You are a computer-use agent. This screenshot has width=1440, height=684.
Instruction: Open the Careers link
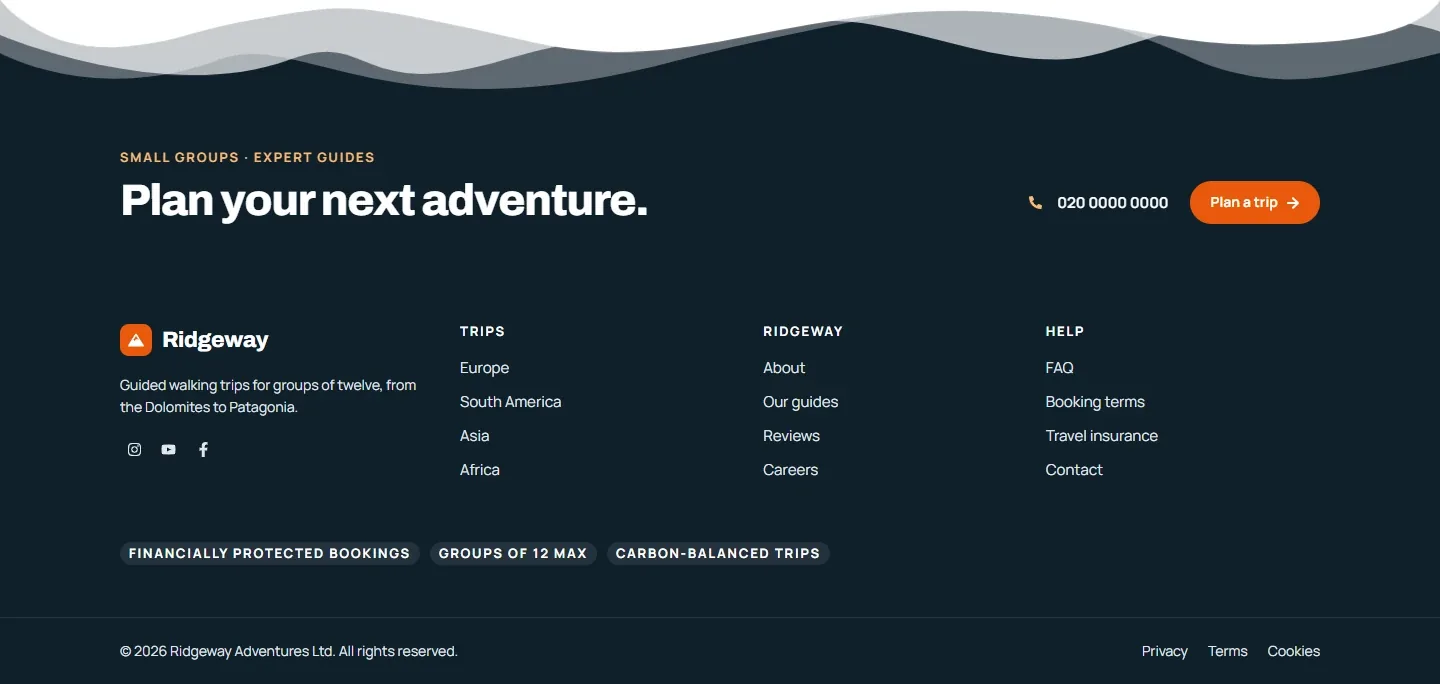click(x=790, y=470)
